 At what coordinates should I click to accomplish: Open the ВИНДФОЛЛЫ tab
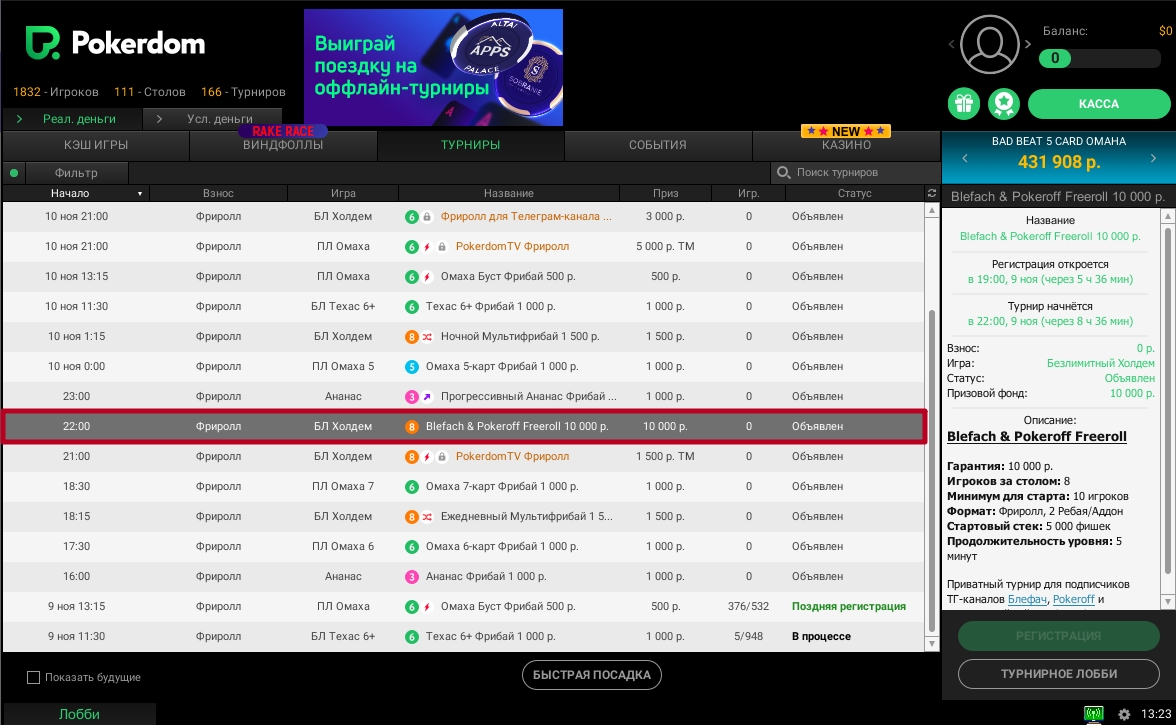point(283,145)
